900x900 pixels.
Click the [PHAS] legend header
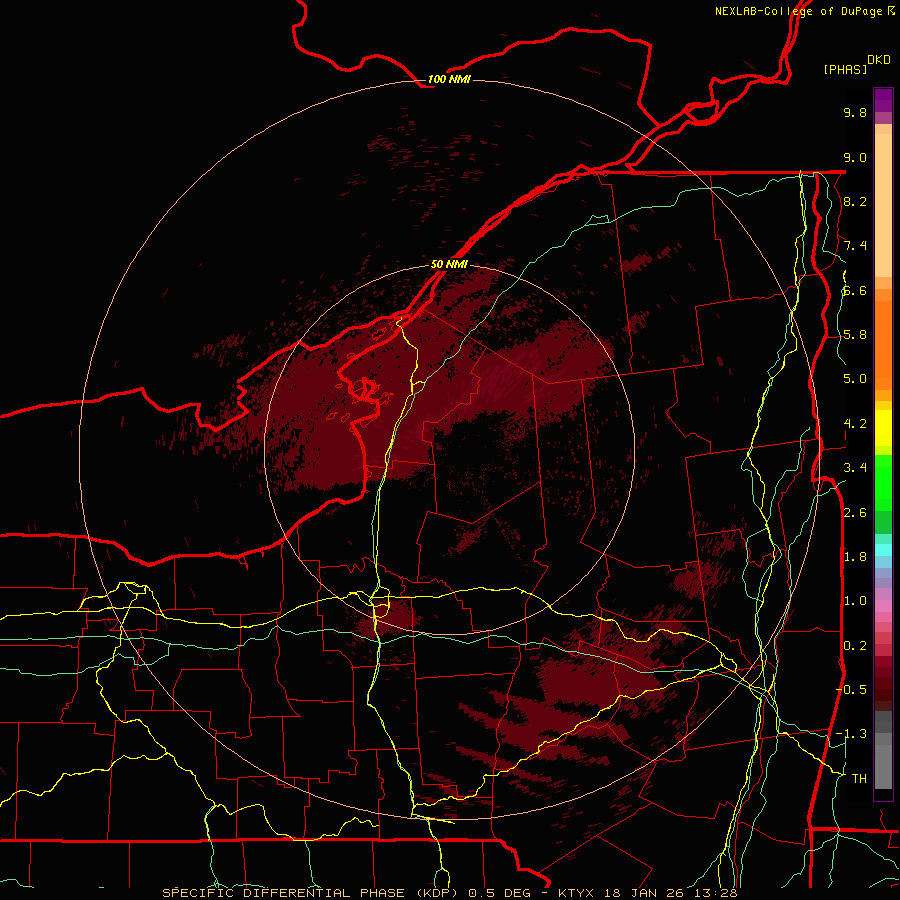click(845, 69)
